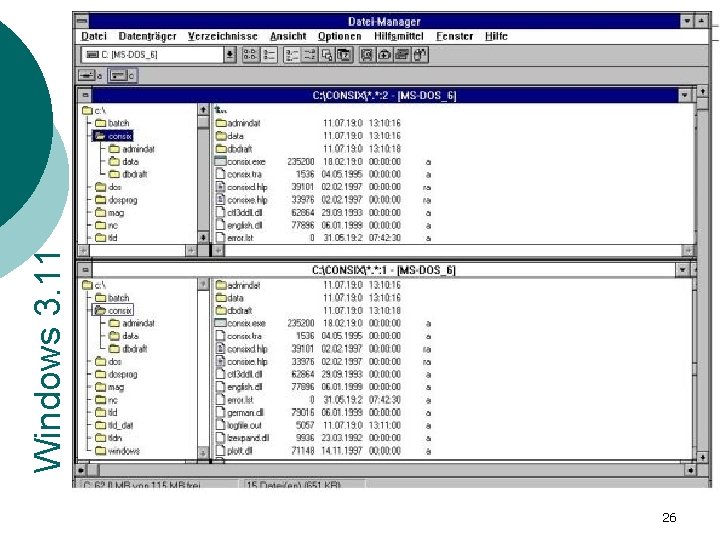Select batch folder in bottom window tree
This screenshot has height=540, width=720.
[x=112, y=298]
